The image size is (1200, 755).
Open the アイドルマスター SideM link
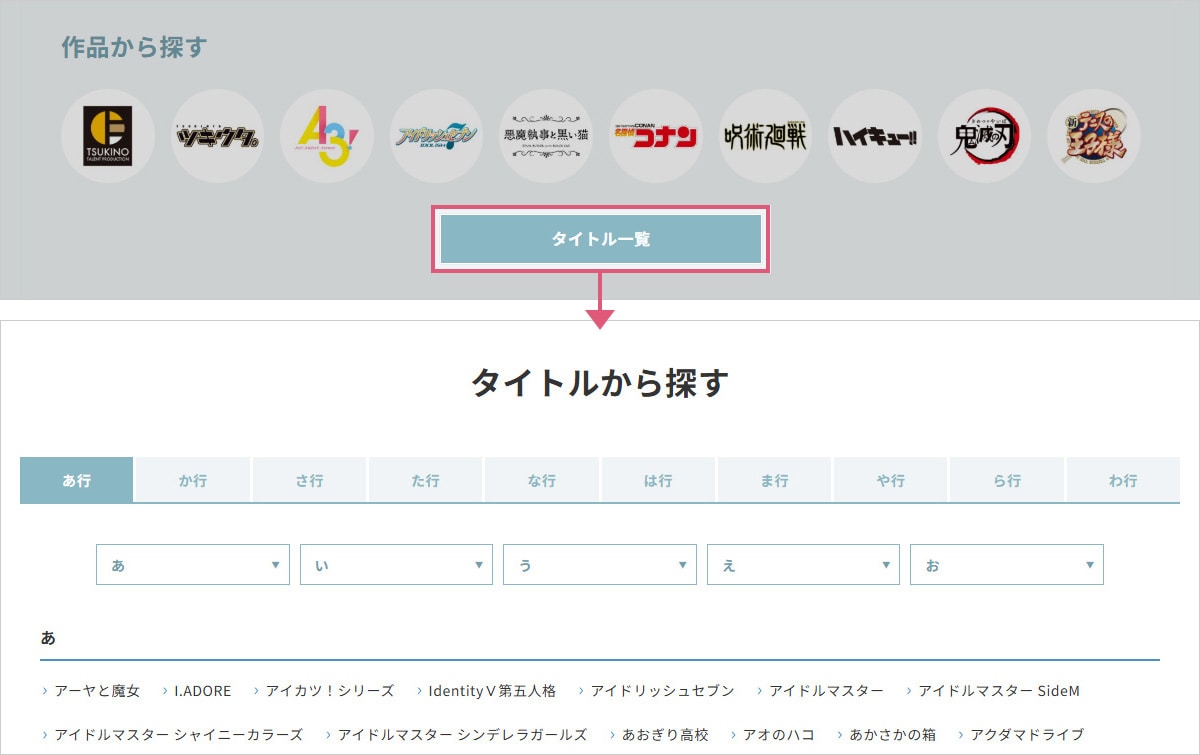point(999,691)
